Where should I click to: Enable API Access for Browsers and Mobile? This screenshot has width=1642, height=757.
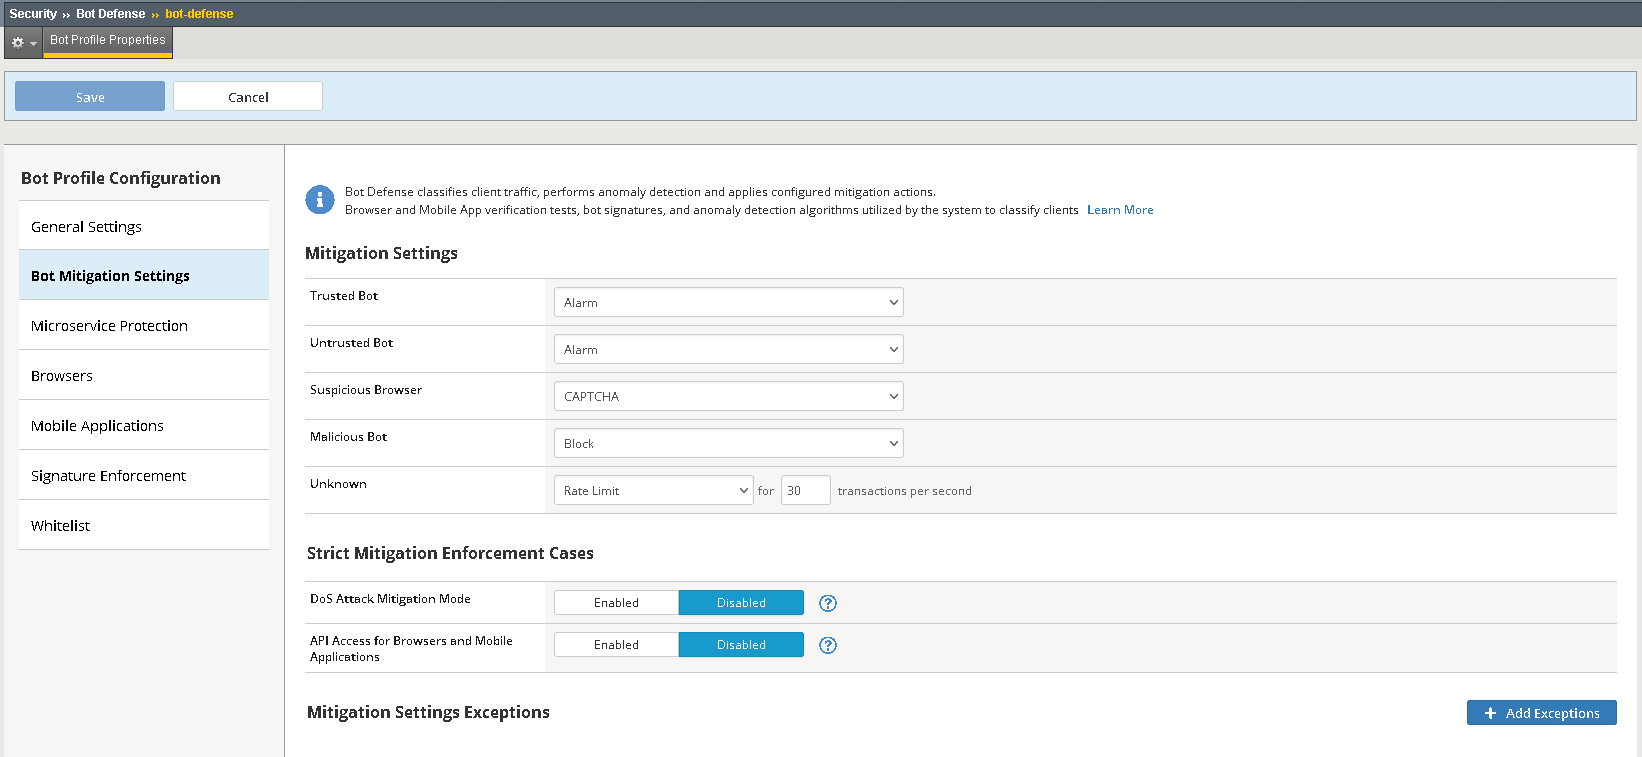616,645
